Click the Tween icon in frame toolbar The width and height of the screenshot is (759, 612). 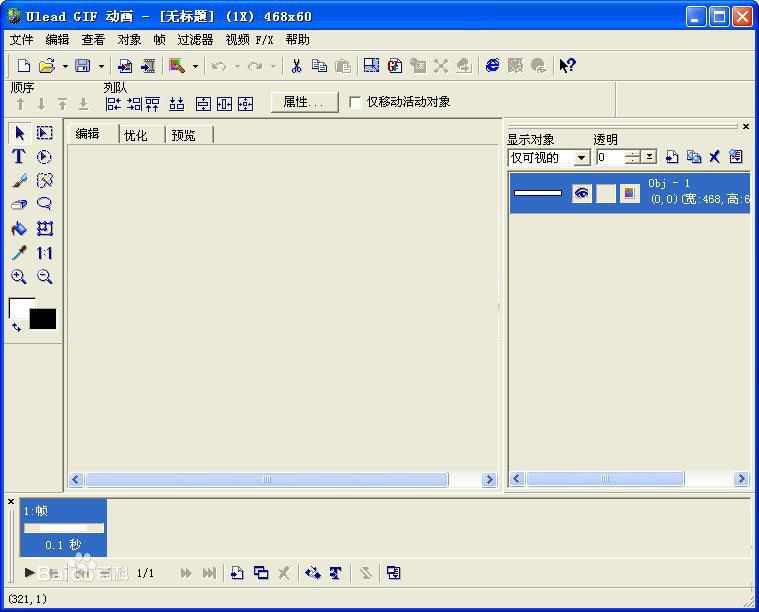313,573
